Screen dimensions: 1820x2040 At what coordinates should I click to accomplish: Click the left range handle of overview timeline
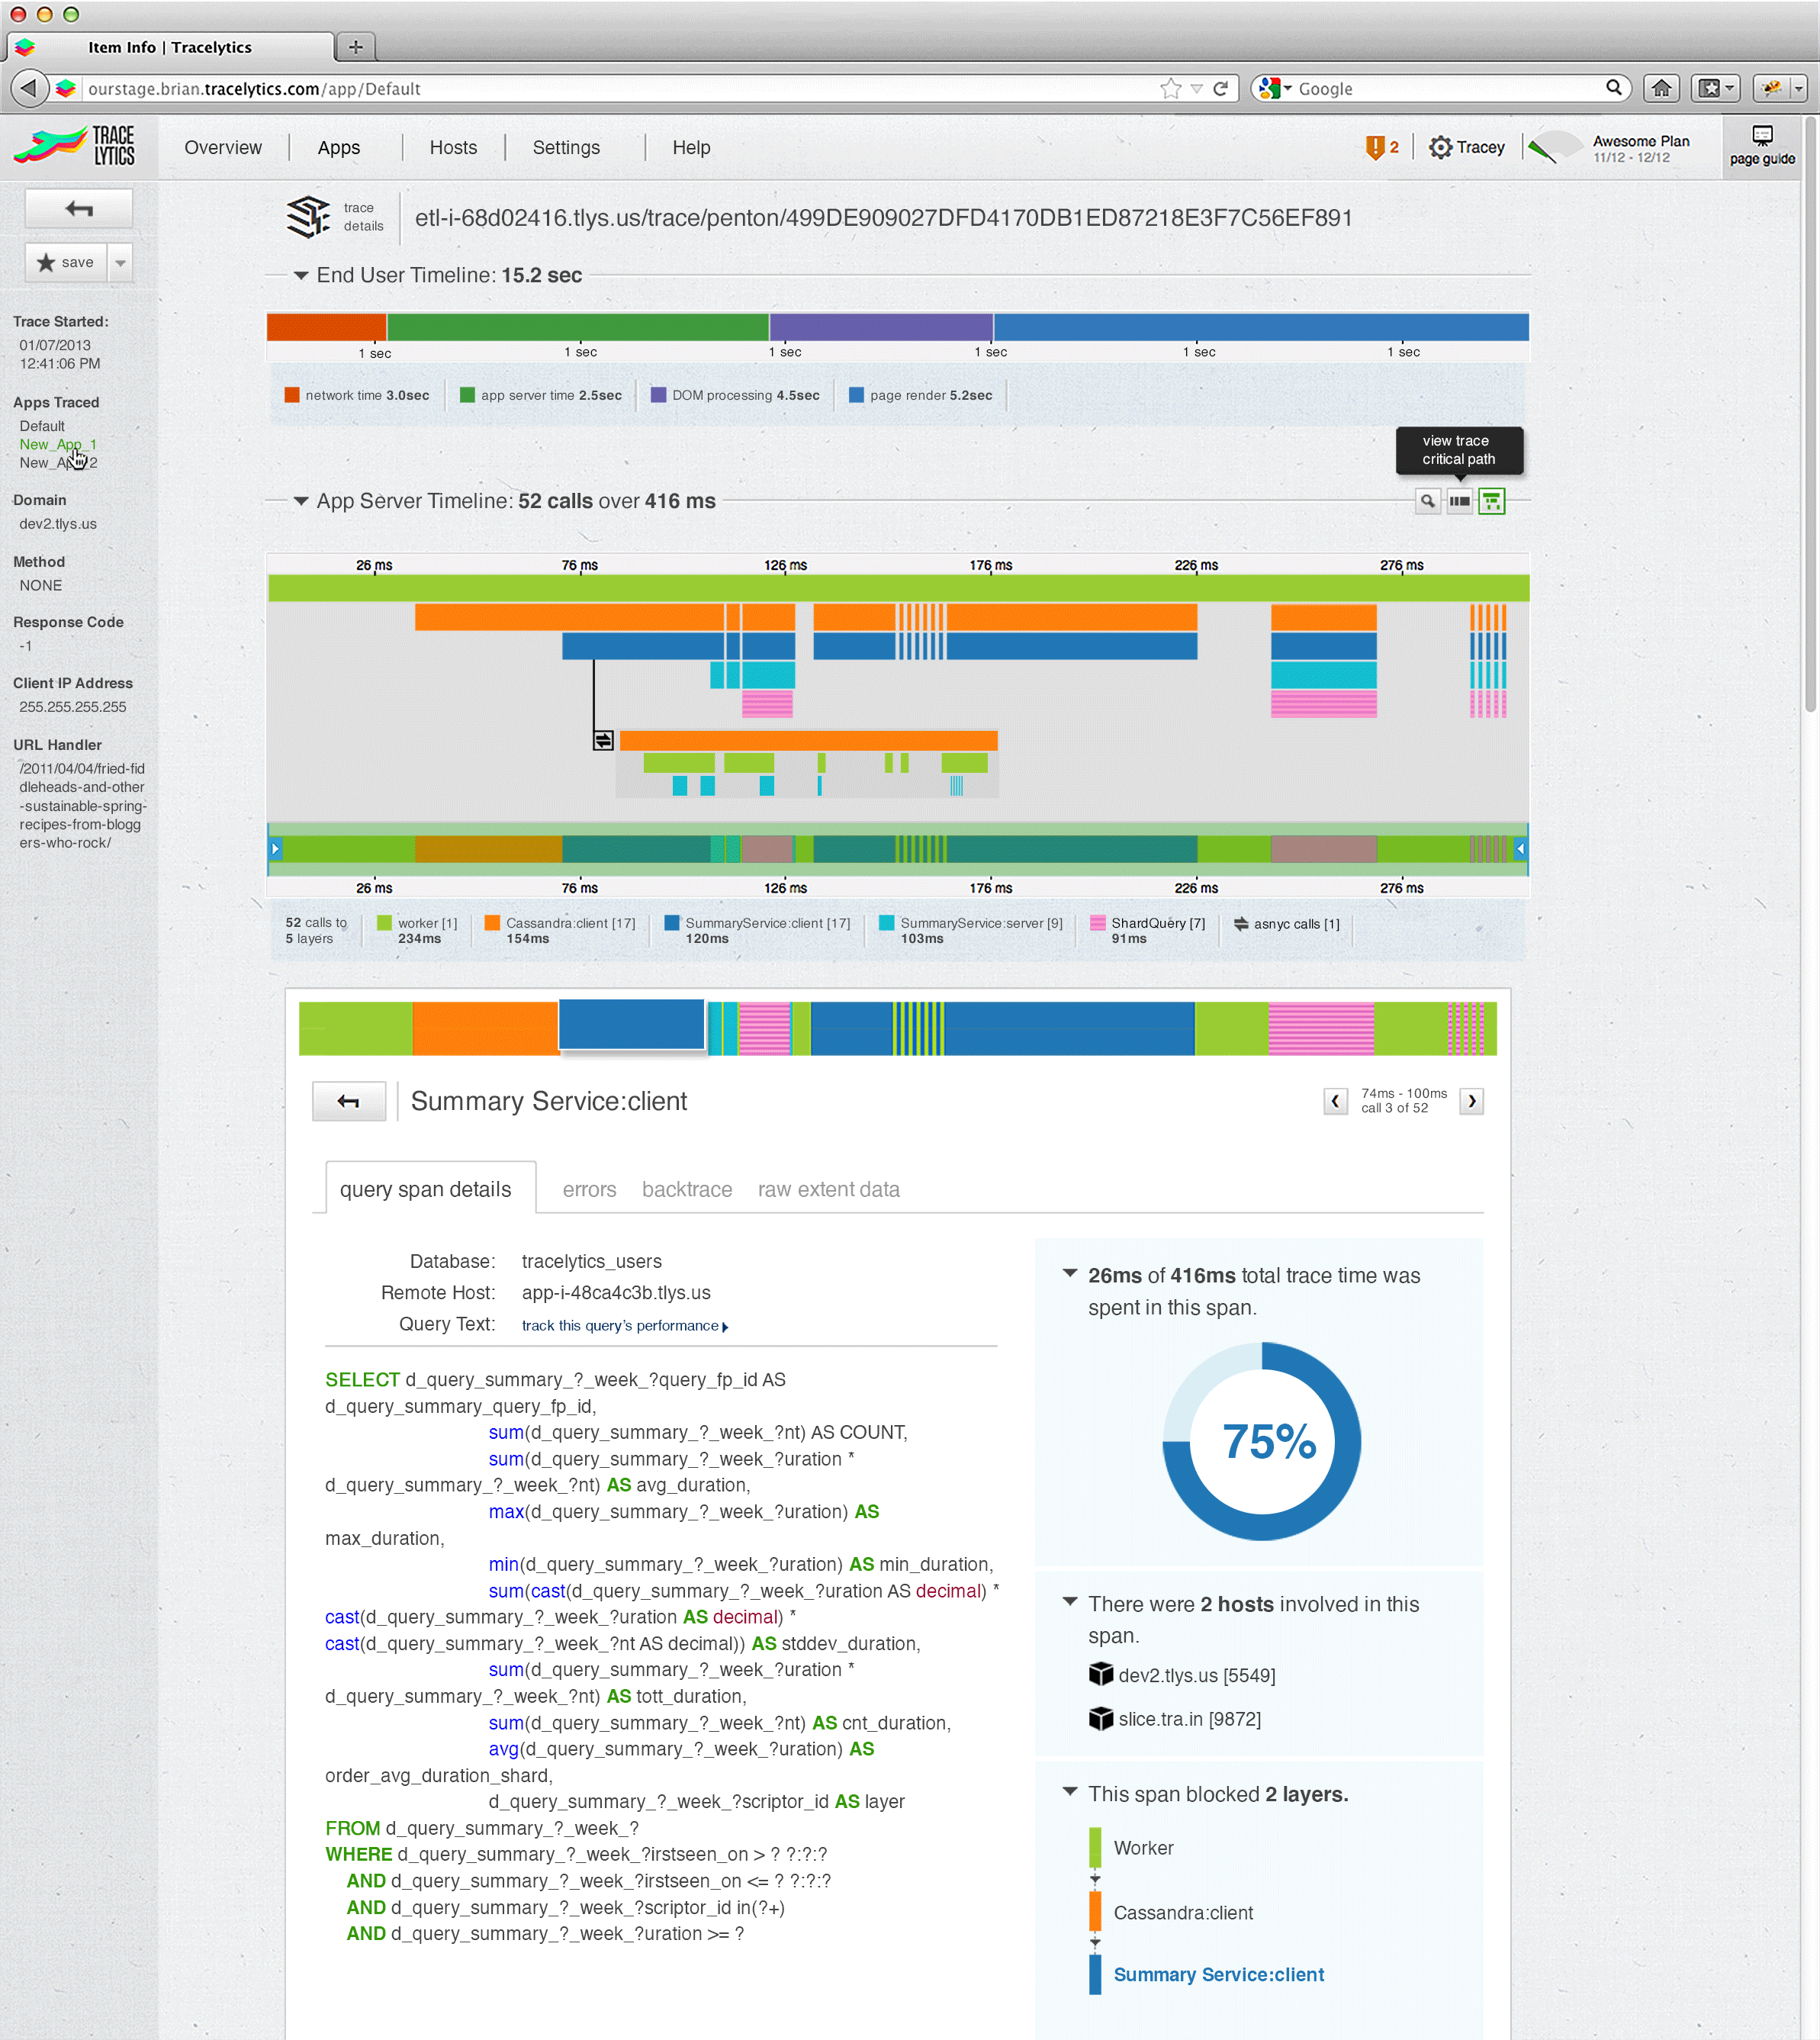(275, 848)
